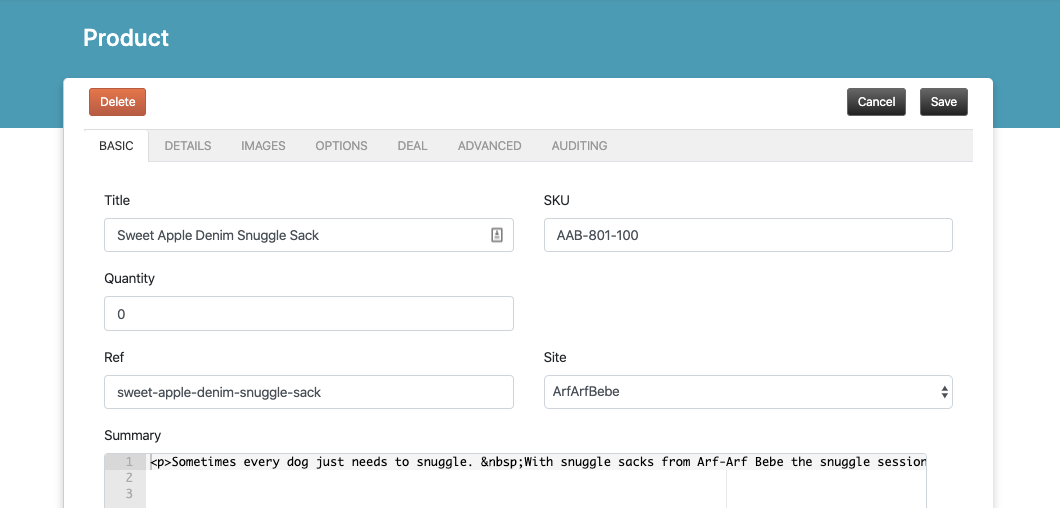Click line number 2 in editor gutter
Image resolution: width=1060 pixels, height=508 pixels.
click(x=128, y=478)
